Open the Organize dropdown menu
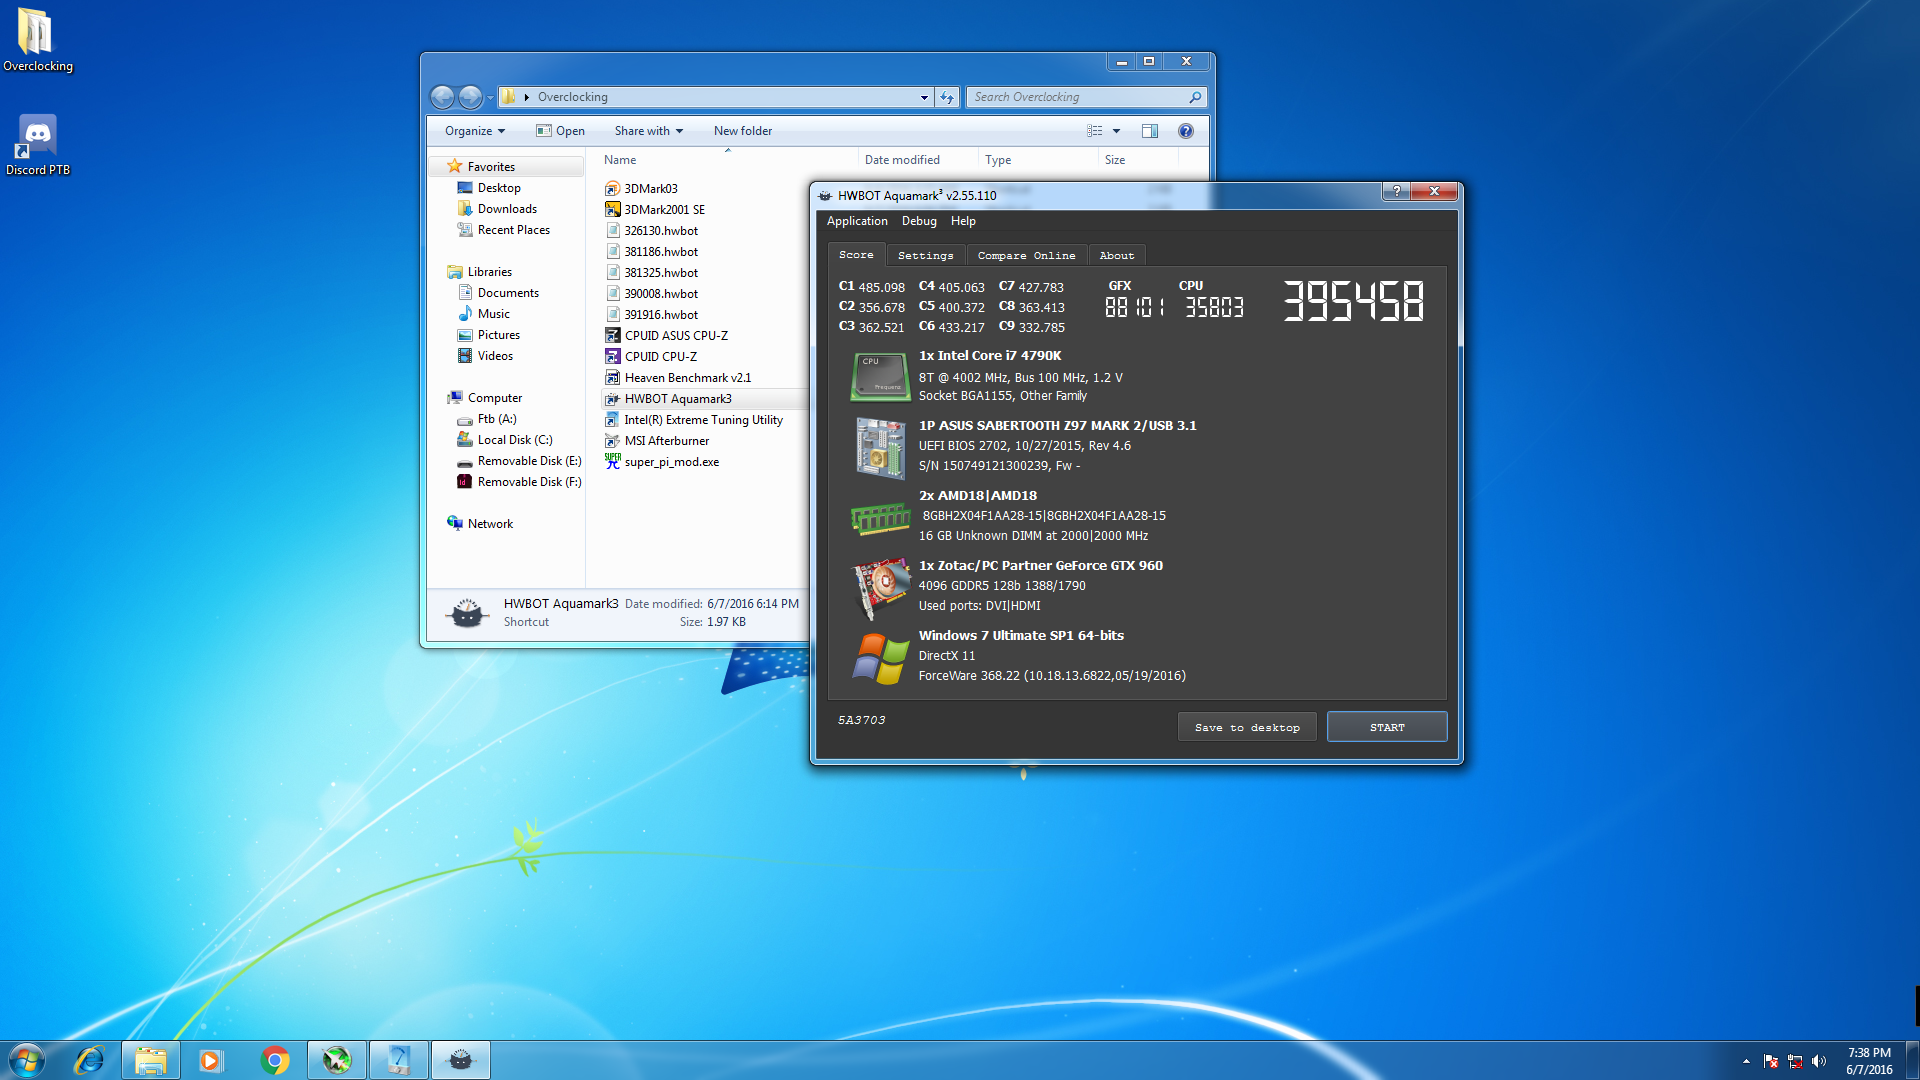The height and width of the screenshot is (1080, 1920). 475,131
